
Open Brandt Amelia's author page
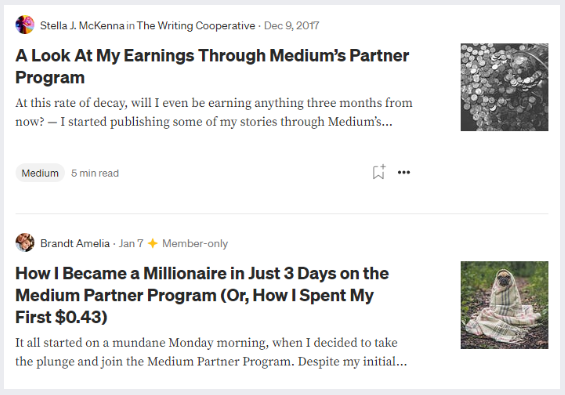coord(75,243)
